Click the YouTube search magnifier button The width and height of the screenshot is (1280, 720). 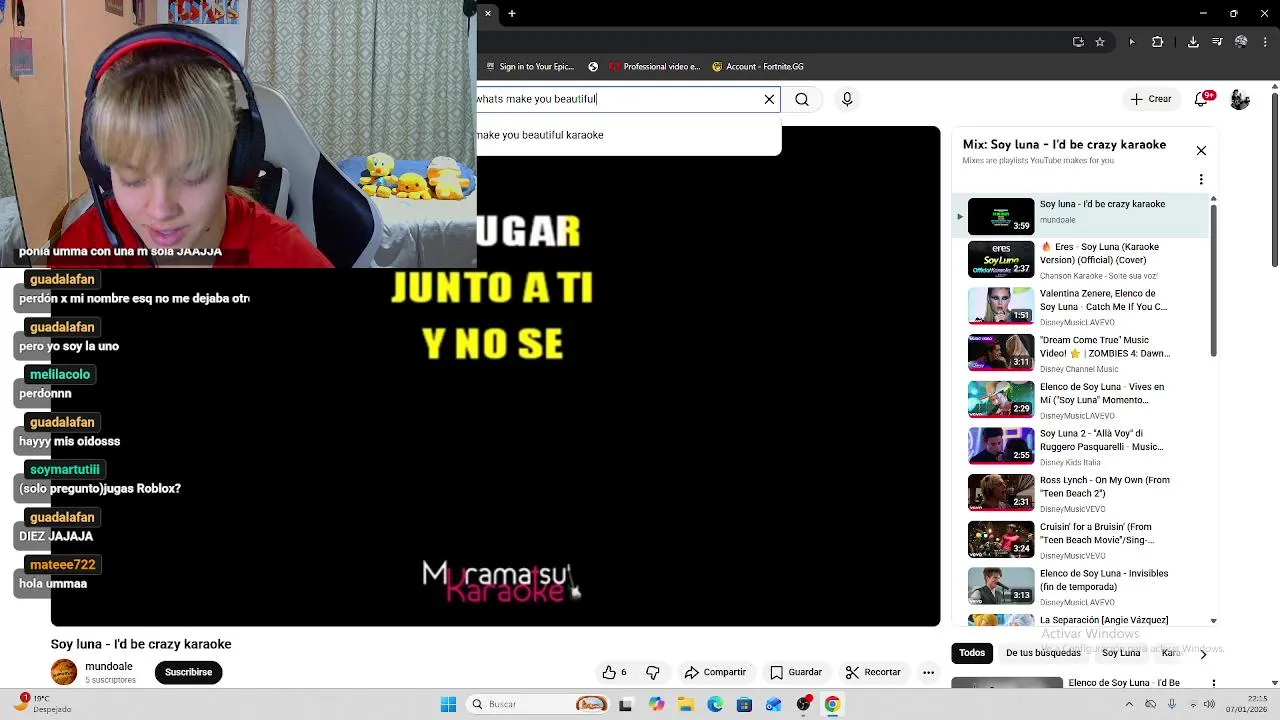pyautogui.click(x=802, y=99)
